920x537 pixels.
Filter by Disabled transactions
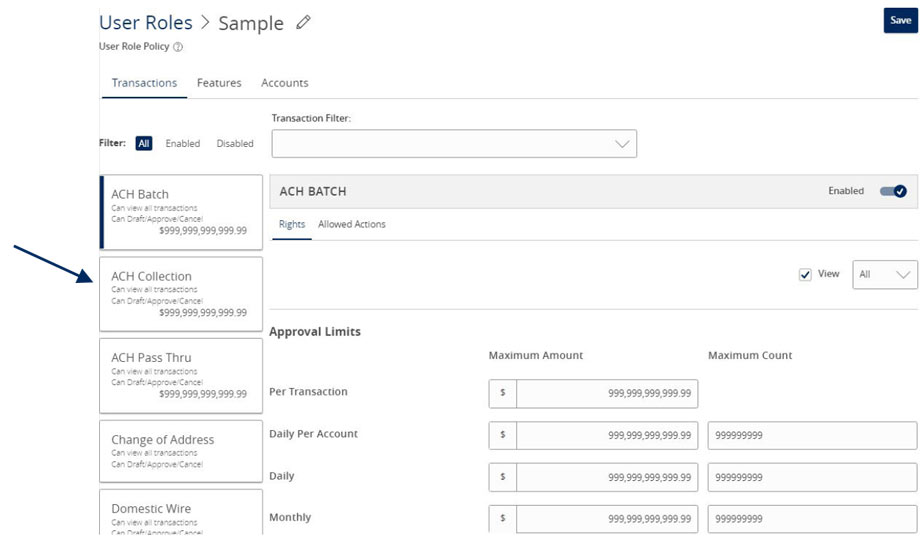click(x=235, y=143)
